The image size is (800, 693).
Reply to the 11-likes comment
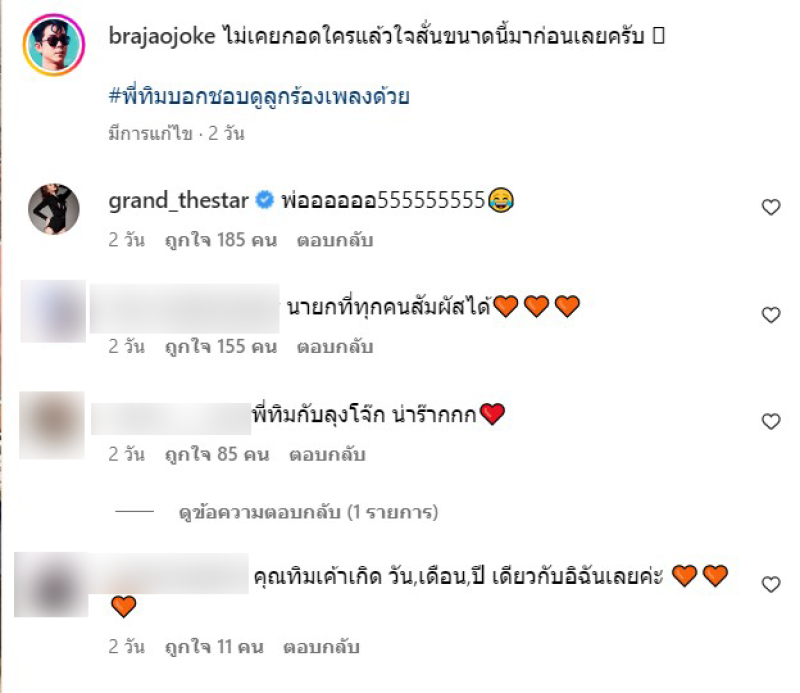321,647
